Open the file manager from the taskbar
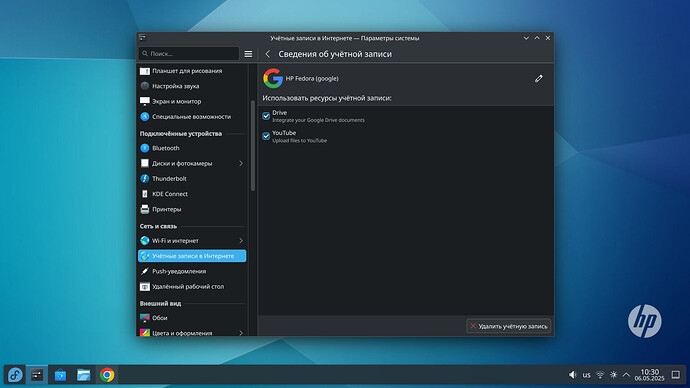Image resolution: width=690 pixels, height=388 pixels. 84,375
